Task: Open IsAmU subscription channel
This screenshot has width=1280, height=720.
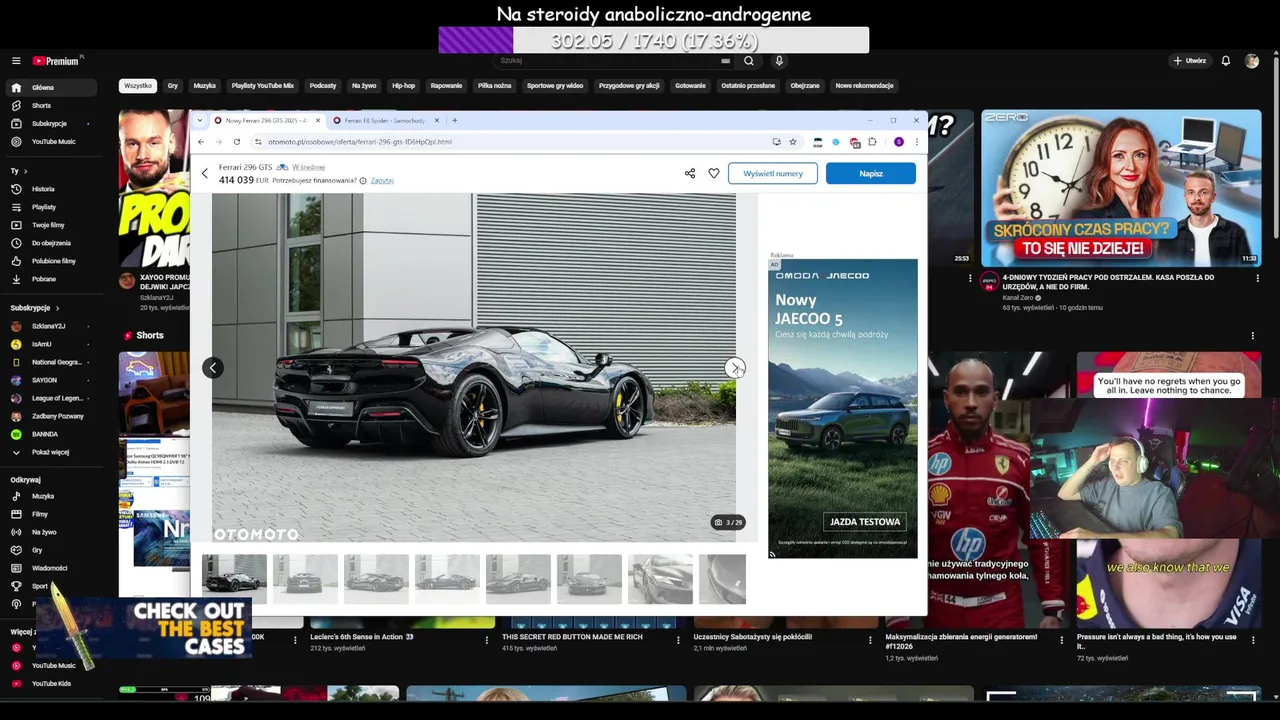Action: 52,344
